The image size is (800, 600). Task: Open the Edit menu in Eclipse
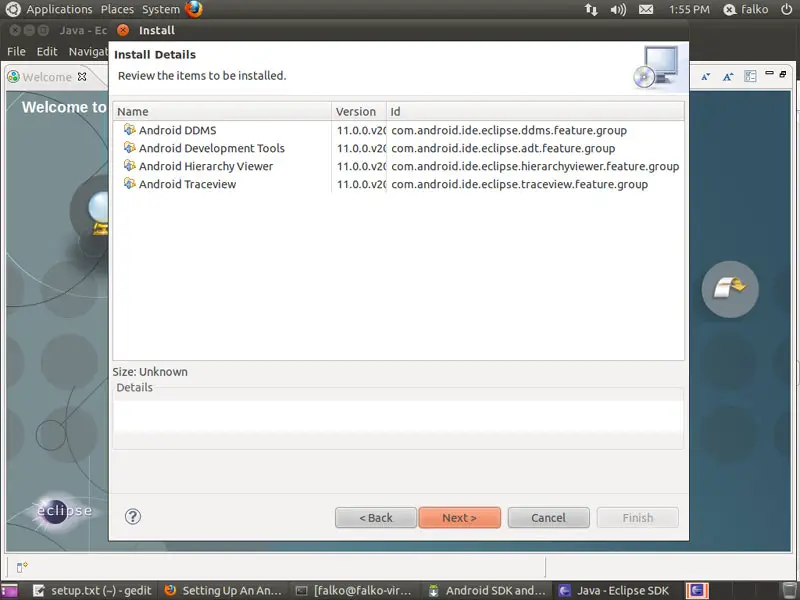coord(47,51)
